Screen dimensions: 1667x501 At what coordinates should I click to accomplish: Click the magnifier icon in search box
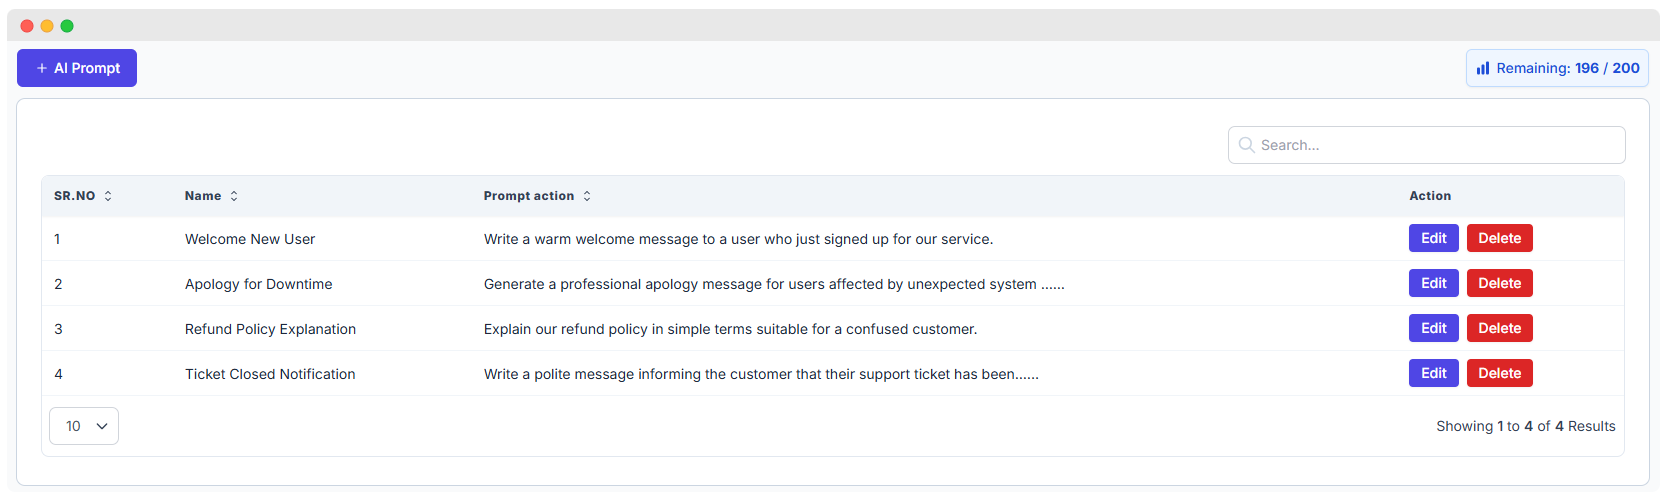(x=1246, y=145)
